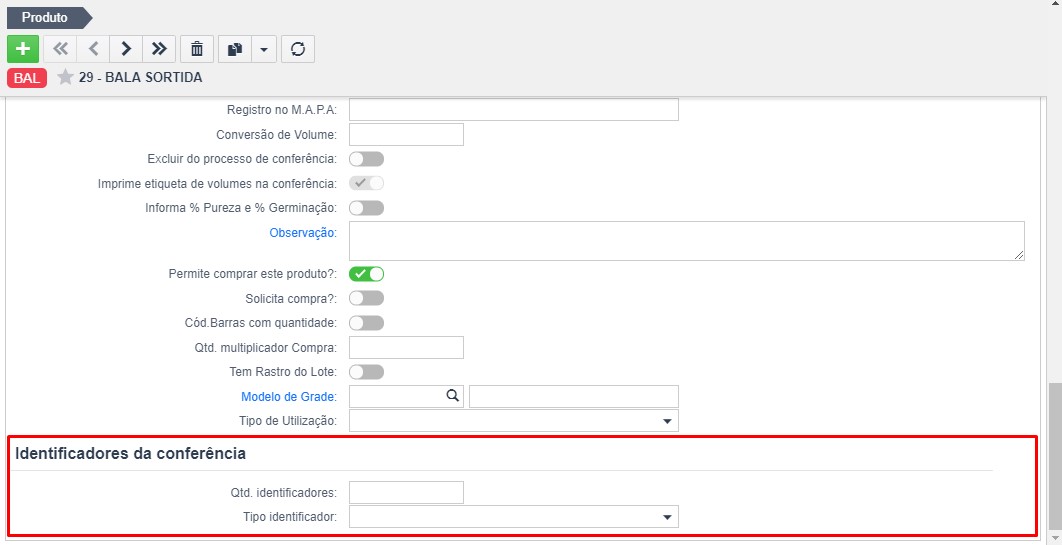Go to first record with double left arrows

click(x=60, y=49)
